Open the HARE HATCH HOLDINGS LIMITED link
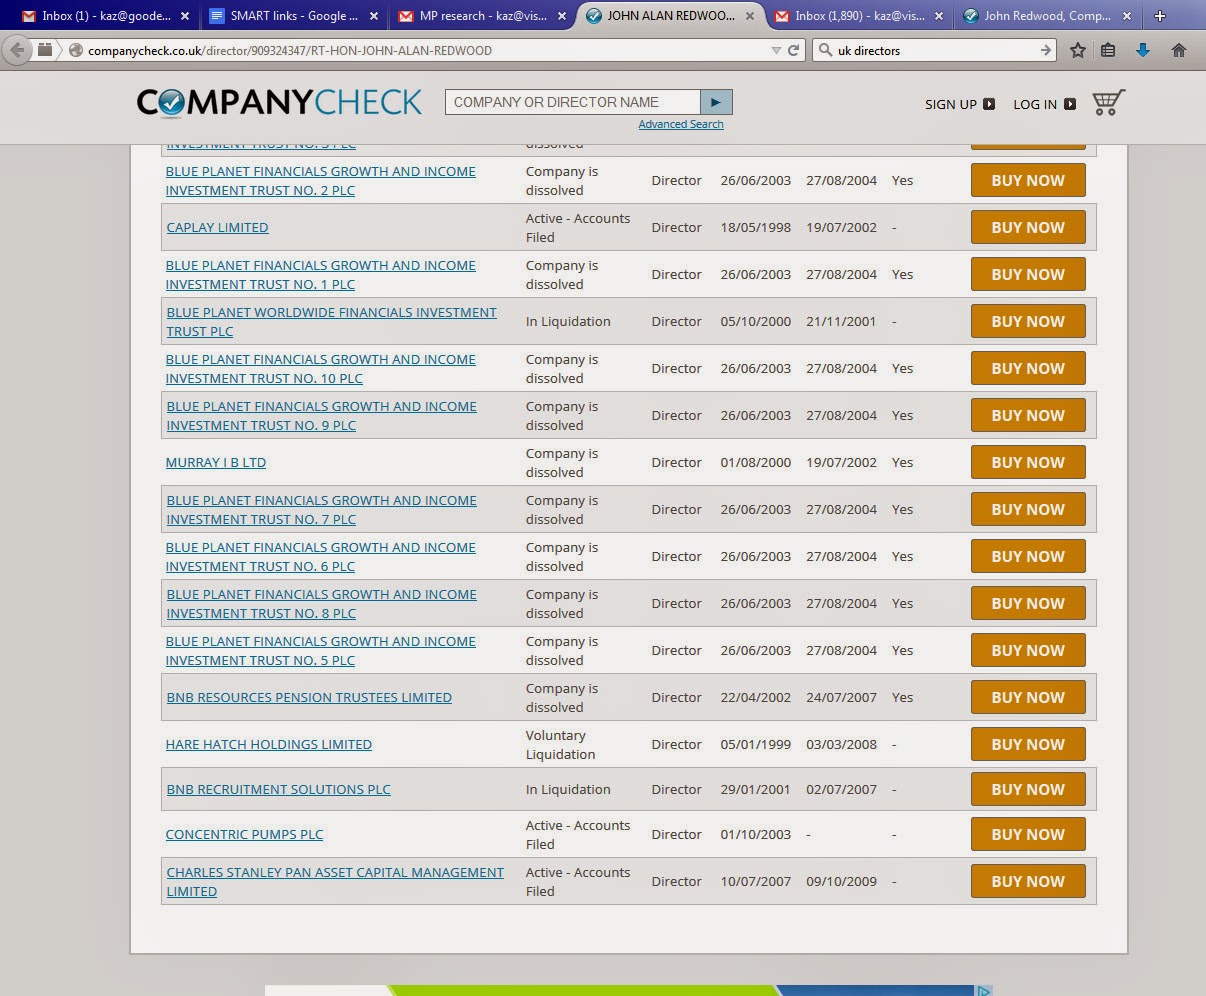 tap(269, 744)
